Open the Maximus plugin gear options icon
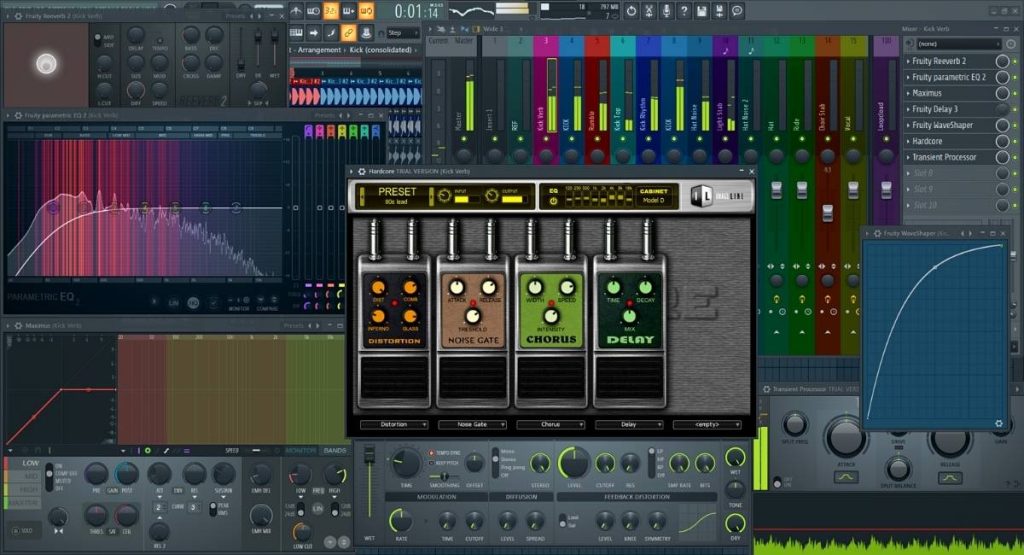 pyautogui.click(x=18, y=325)
